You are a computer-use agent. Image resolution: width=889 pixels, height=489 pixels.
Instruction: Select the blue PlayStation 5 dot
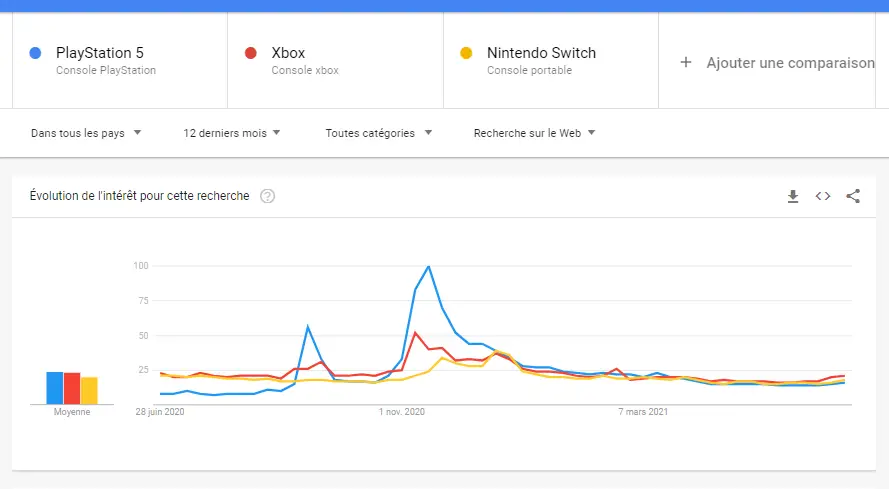pyautogui.click(x=35, y=53)
